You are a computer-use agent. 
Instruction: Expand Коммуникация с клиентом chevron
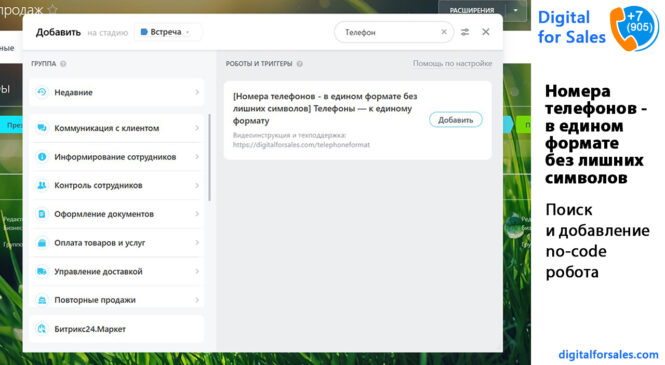(x=197, y=128)
